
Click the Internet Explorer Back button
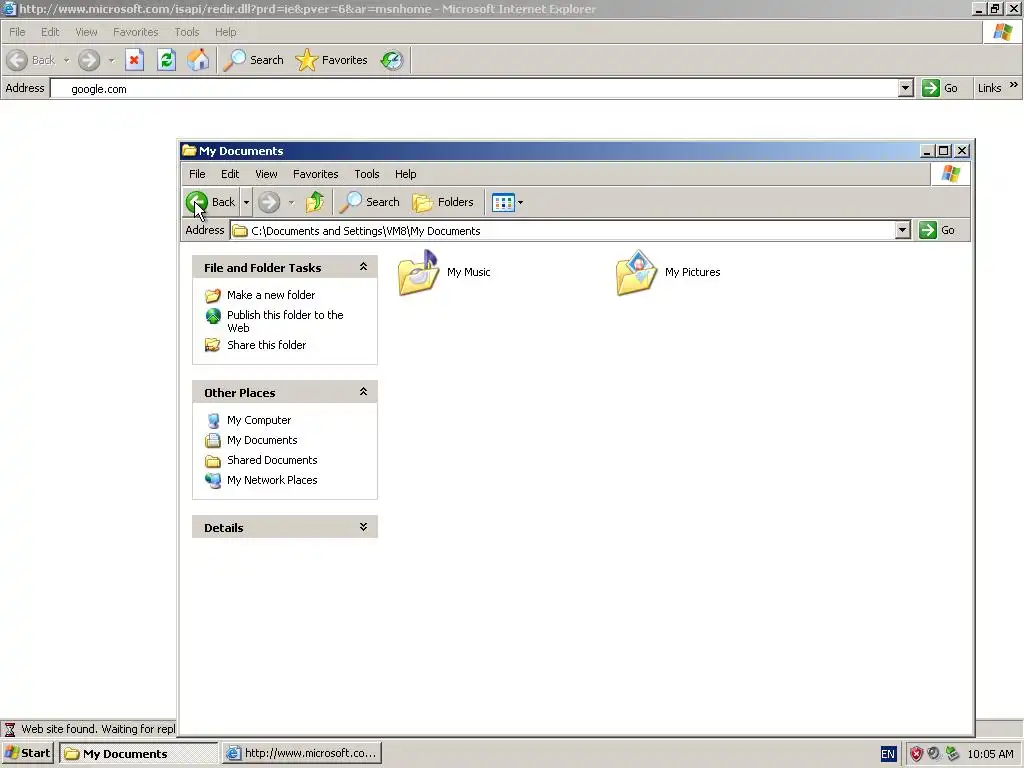31,60
